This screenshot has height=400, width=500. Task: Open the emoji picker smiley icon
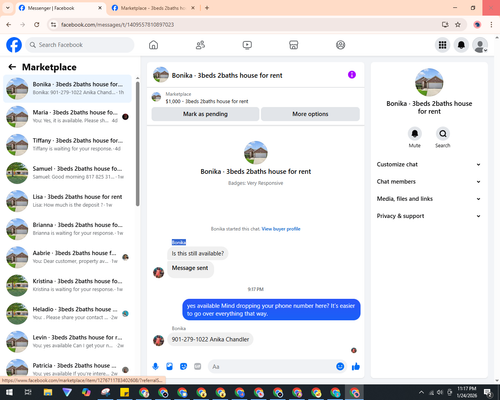pos(340,367)
